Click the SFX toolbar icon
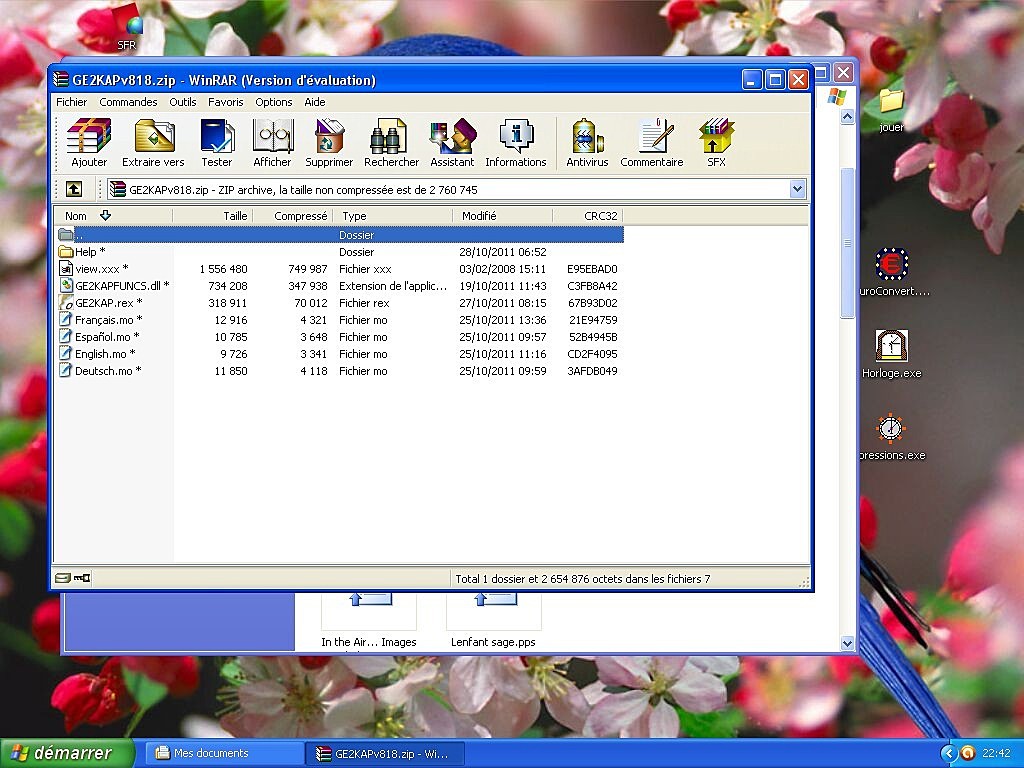The width and height of the screenshot is (1024, 768). pos(716,136)
